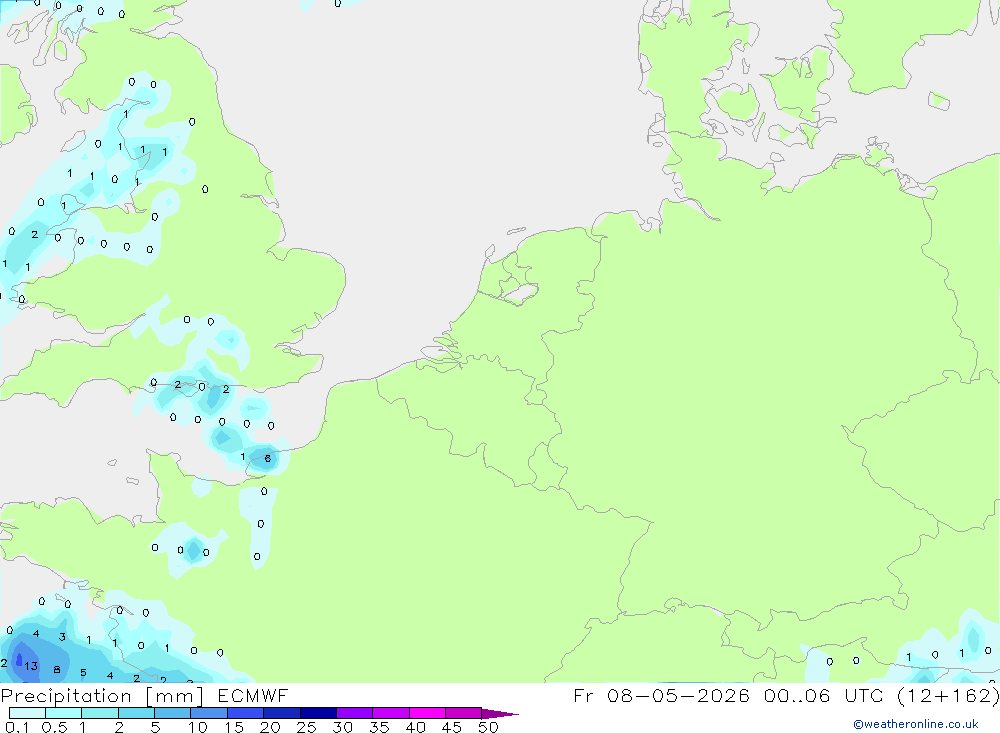Pick the 45–50 mm legend swatch
This screenshot has height=733, width=1000.
point(464,713)
